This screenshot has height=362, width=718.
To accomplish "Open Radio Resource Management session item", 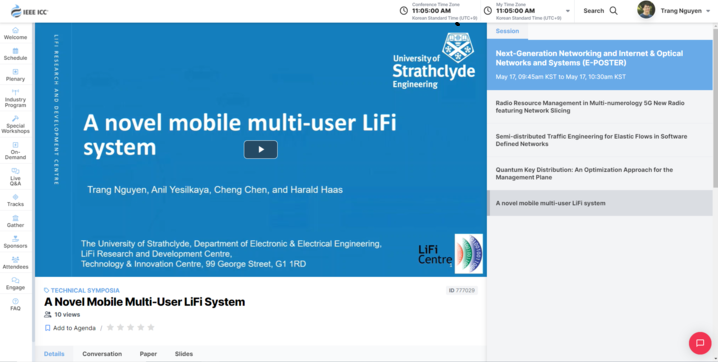I will [x=600, y=107].
